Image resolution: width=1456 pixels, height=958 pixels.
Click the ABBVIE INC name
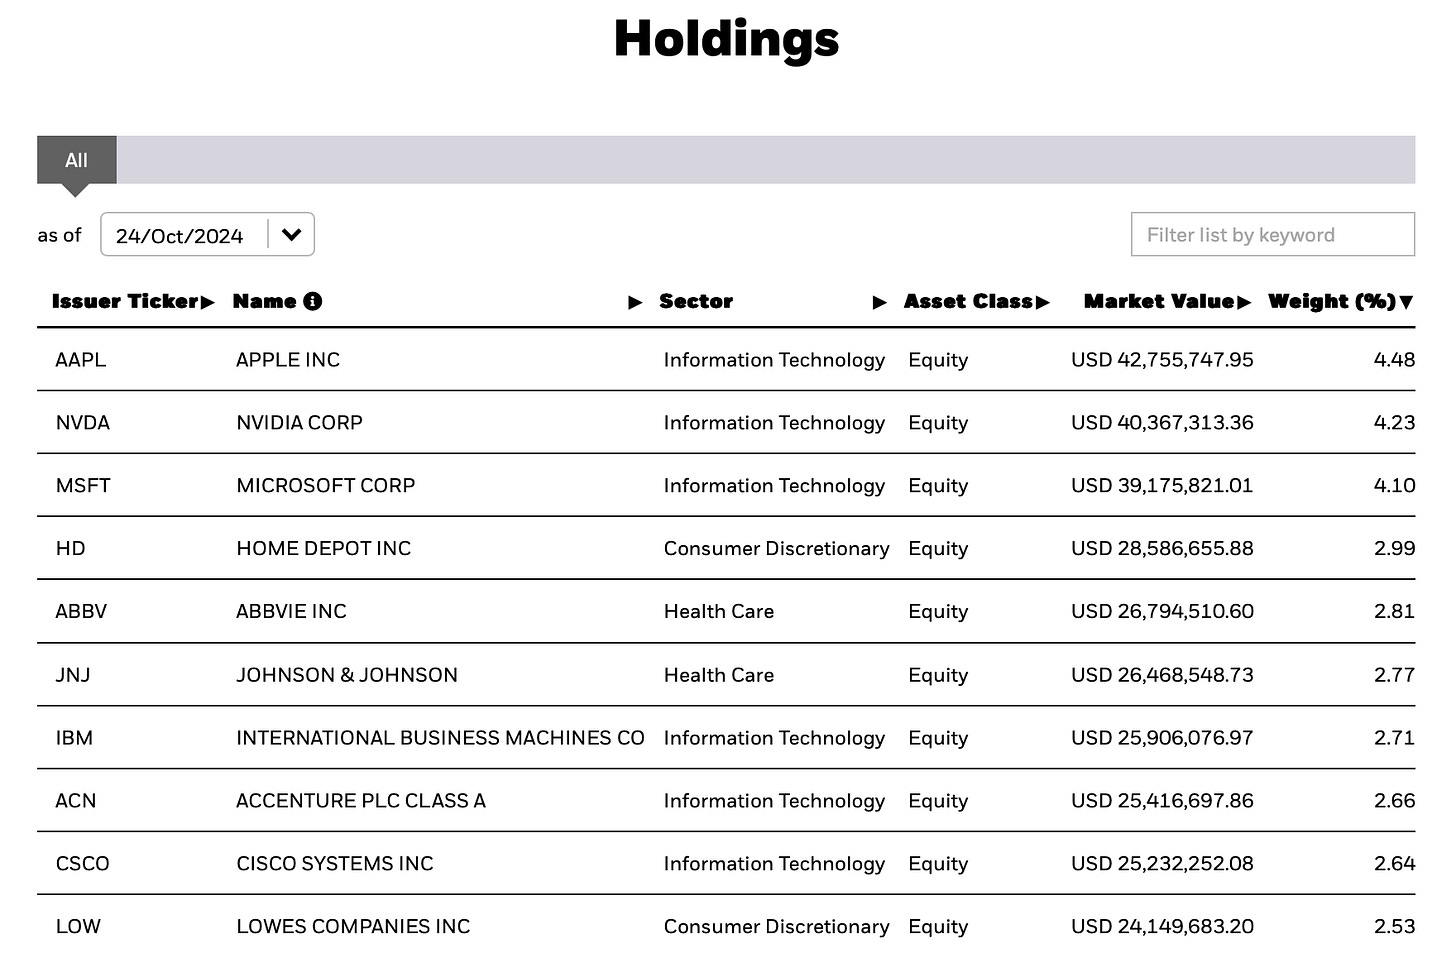291,612
